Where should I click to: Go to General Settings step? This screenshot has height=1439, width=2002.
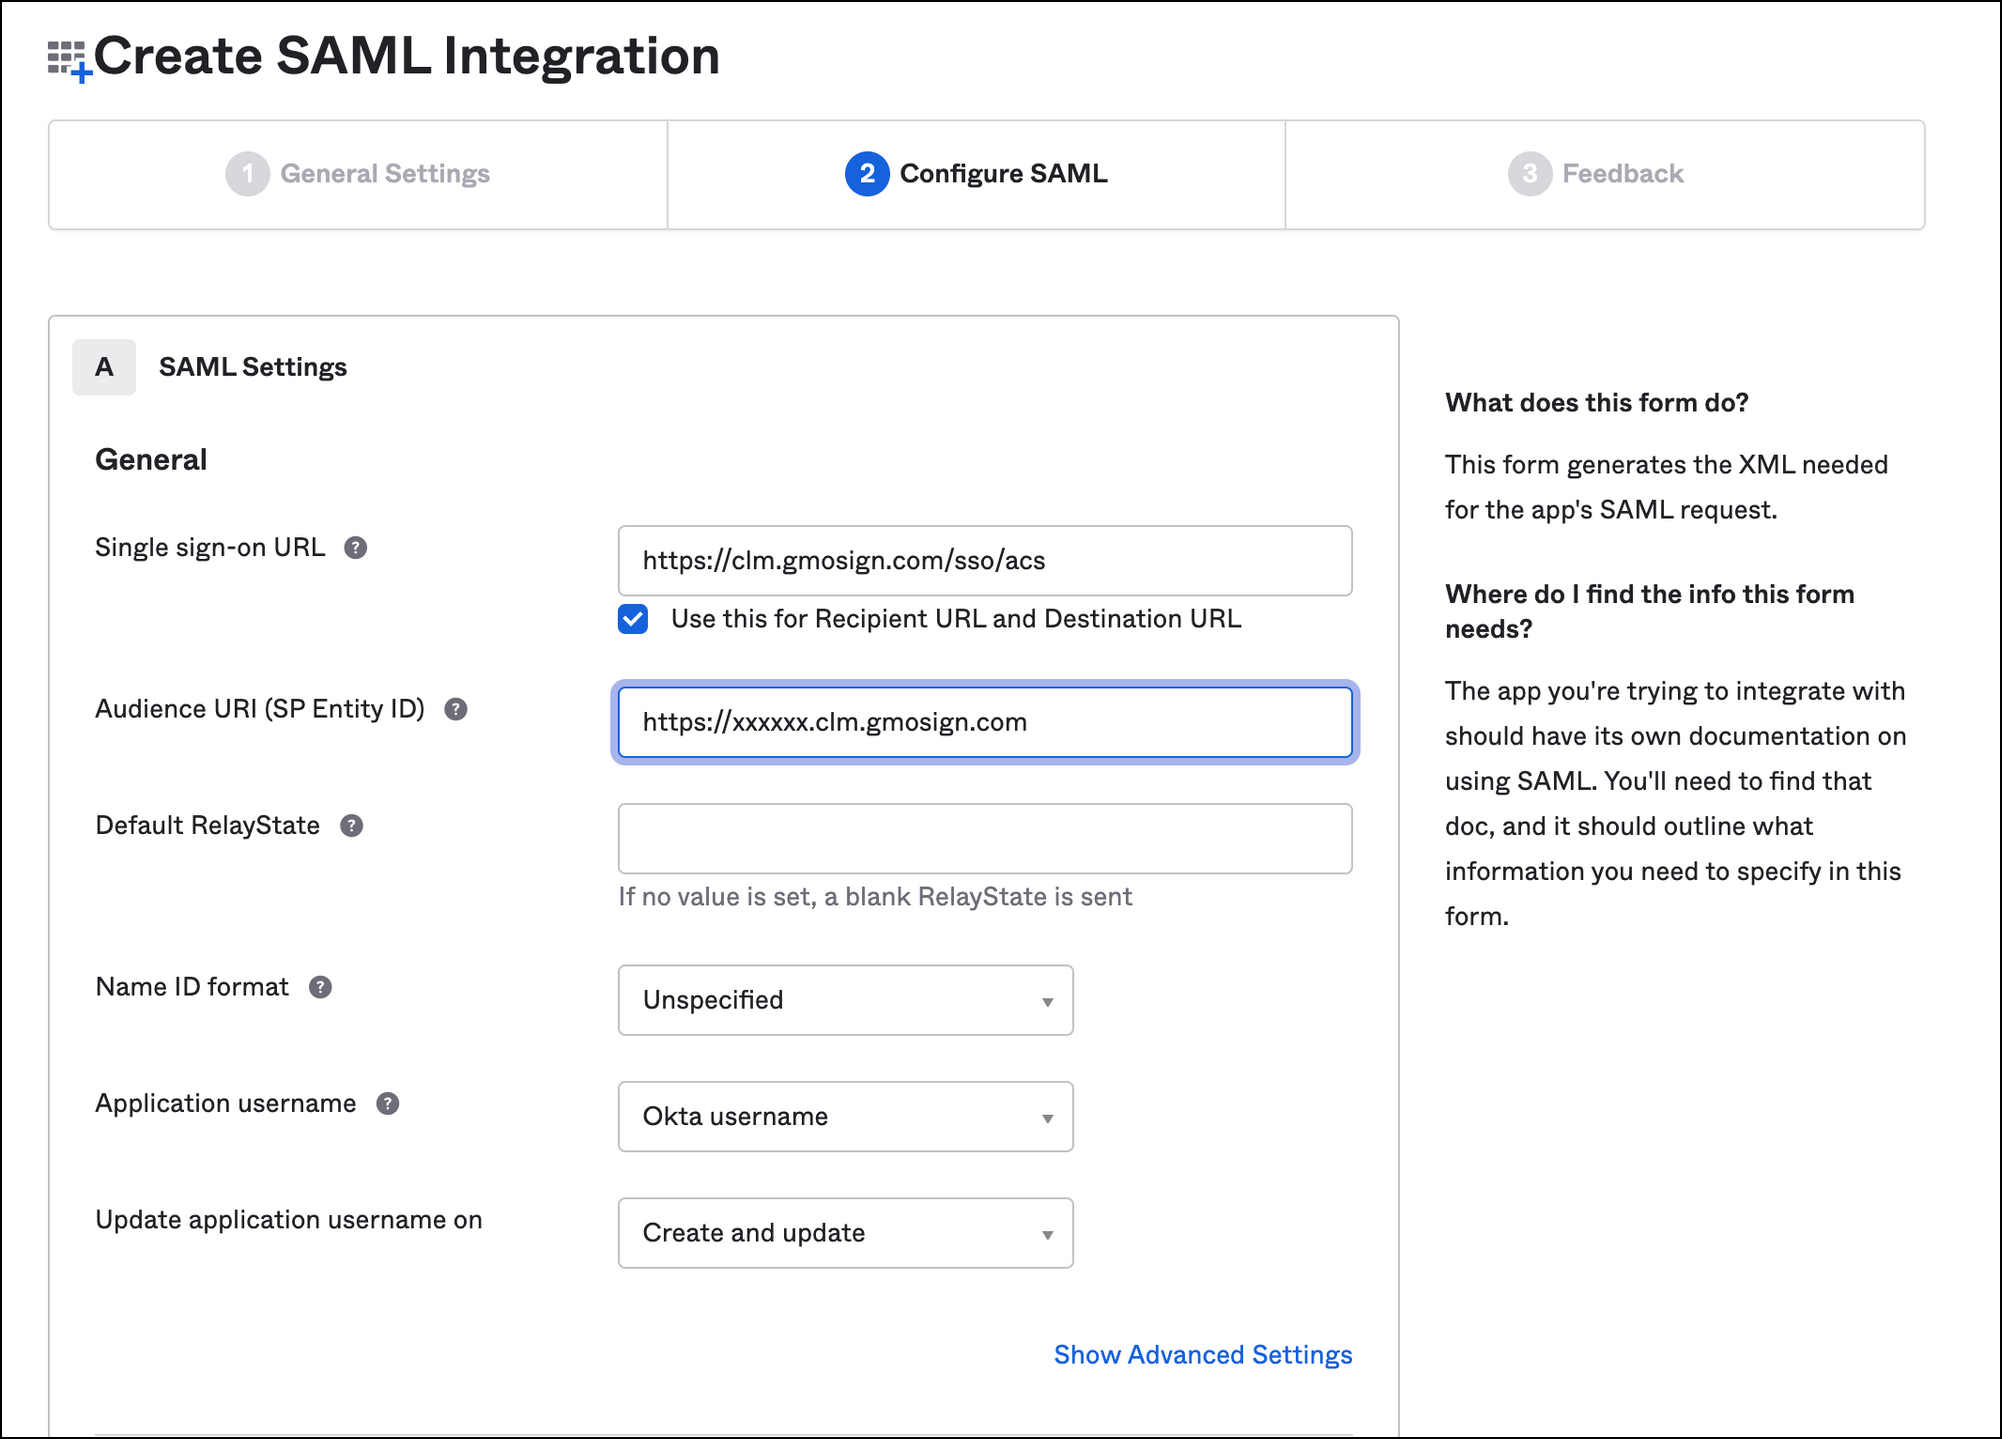358,174
